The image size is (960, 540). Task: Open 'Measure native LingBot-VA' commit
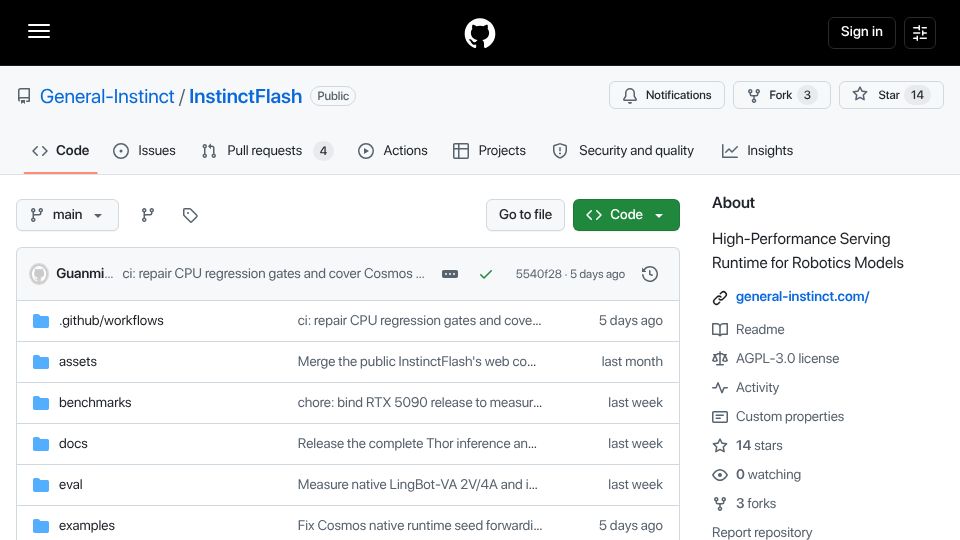pyautogui.click(x=418, y=485)
